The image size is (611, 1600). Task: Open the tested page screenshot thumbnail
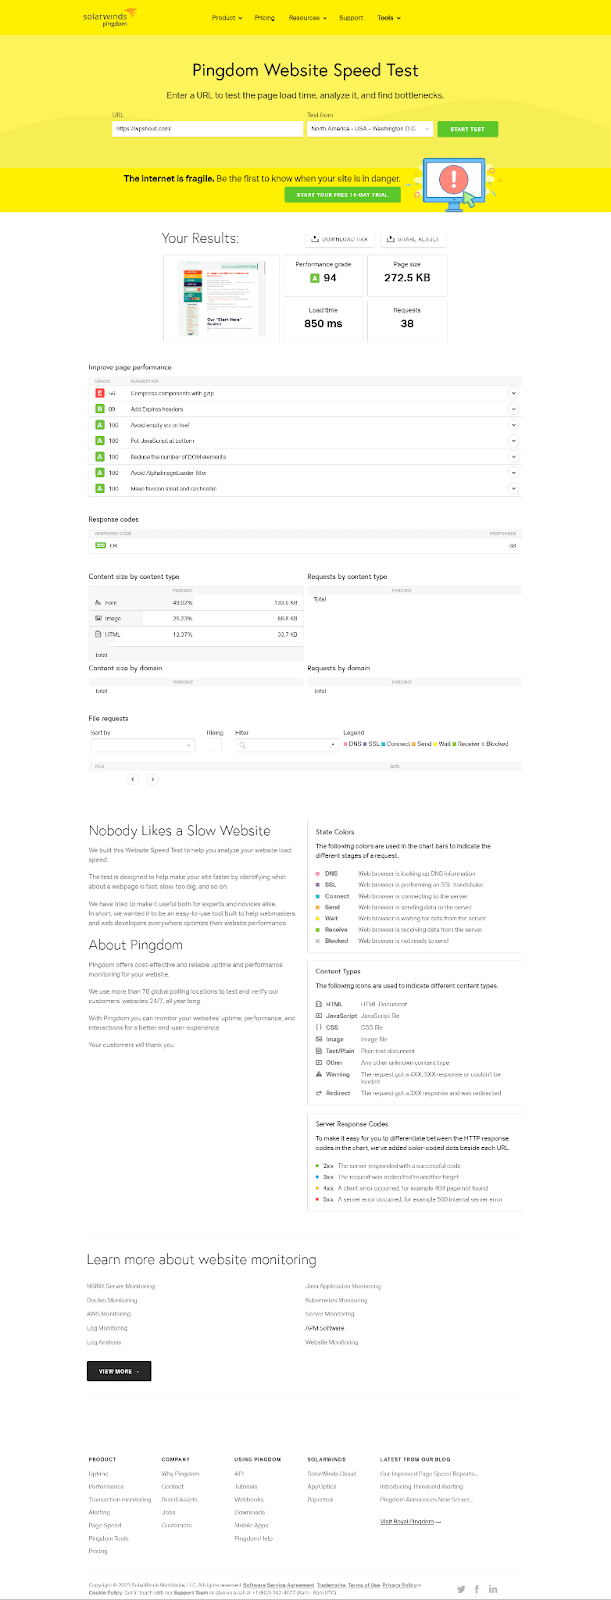(x=222, y=298)
